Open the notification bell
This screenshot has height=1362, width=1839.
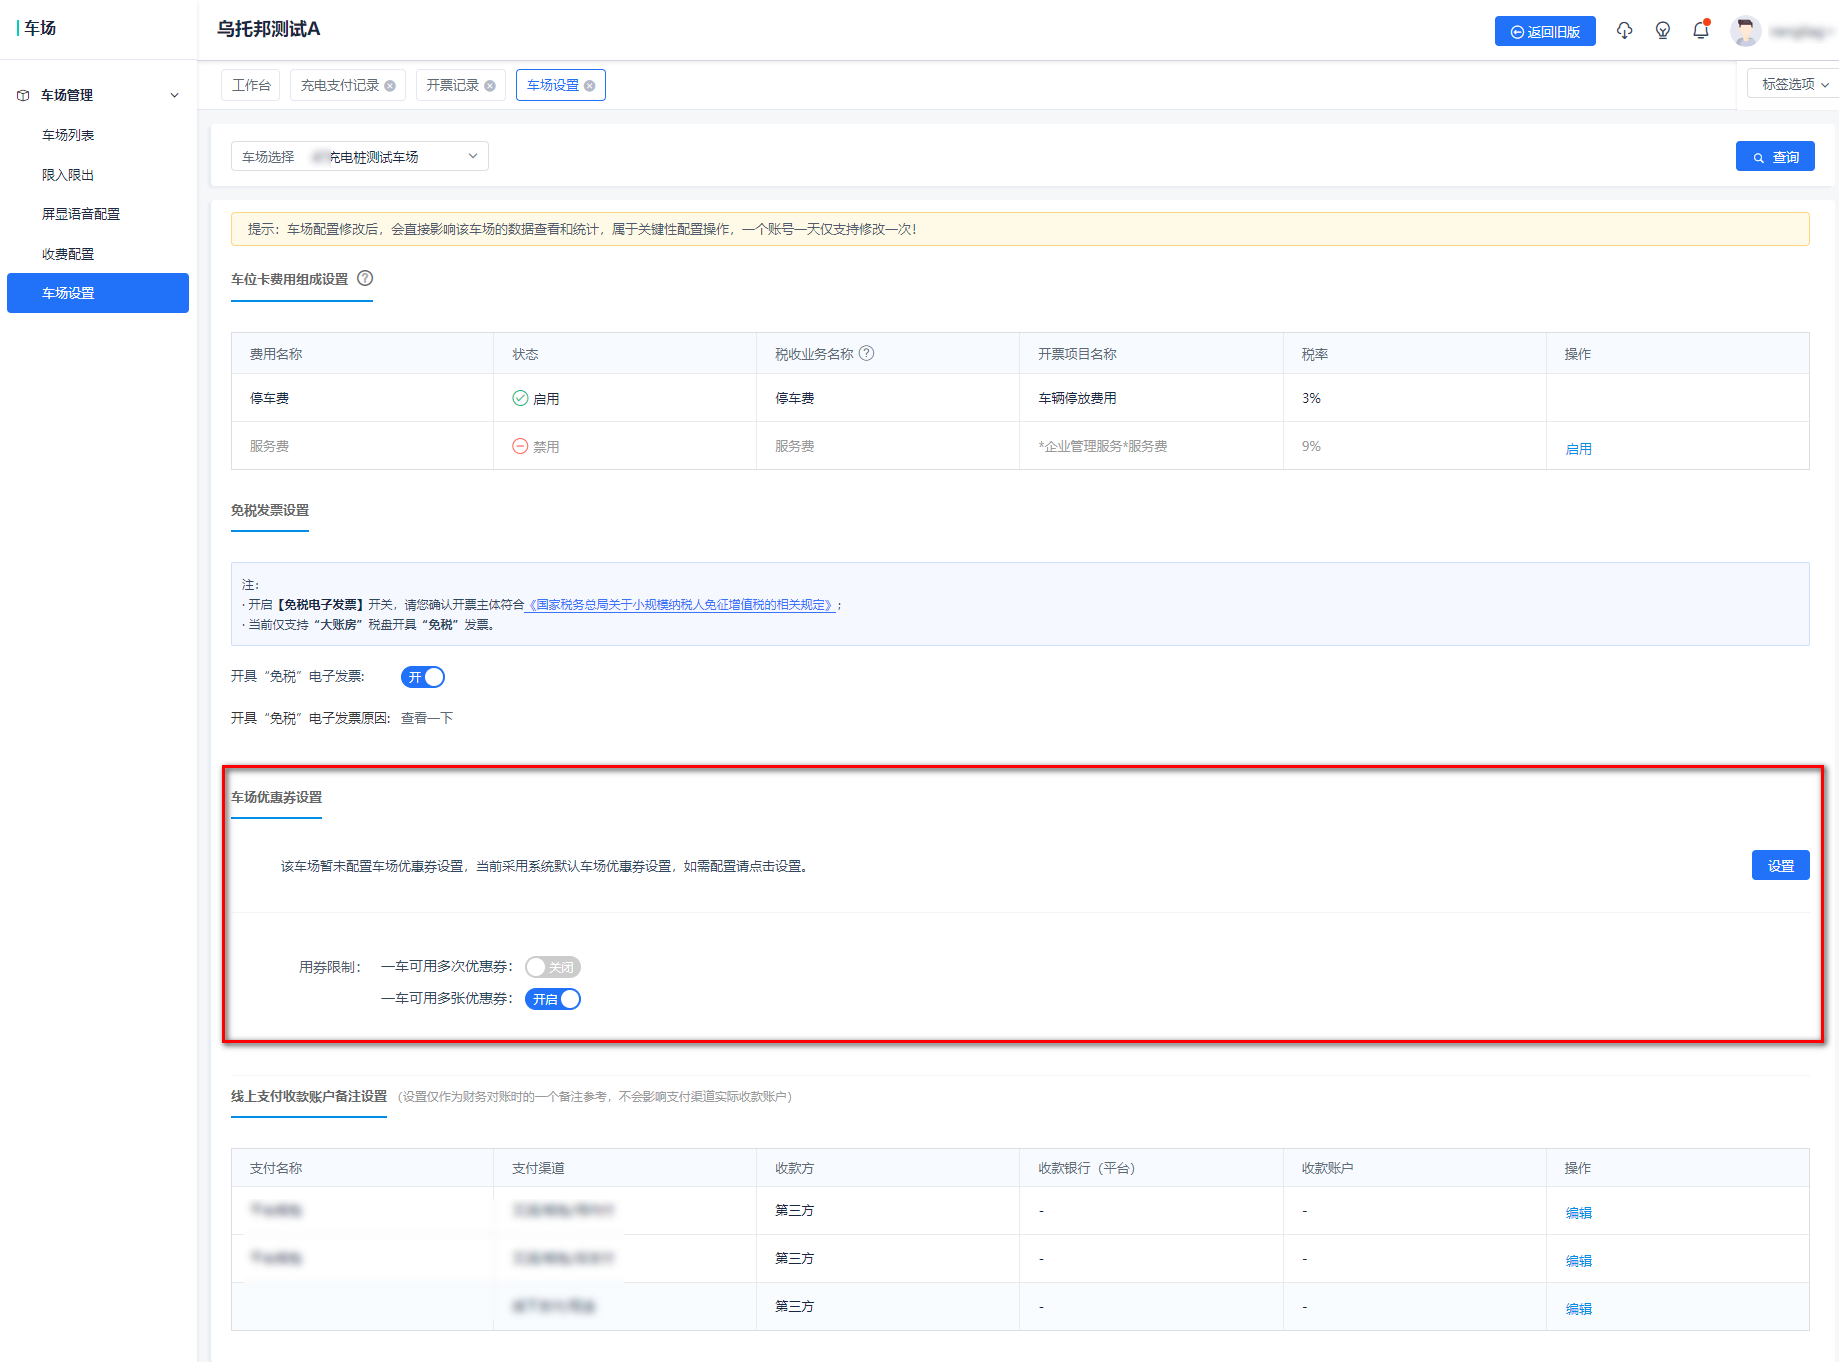click(x=1701, y=31)
